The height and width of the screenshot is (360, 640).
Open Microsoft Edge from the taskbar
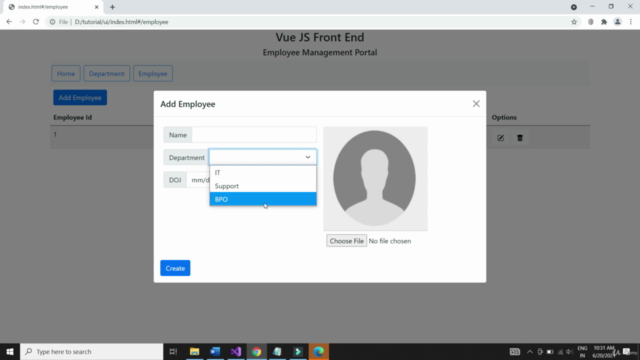point(319,351)
